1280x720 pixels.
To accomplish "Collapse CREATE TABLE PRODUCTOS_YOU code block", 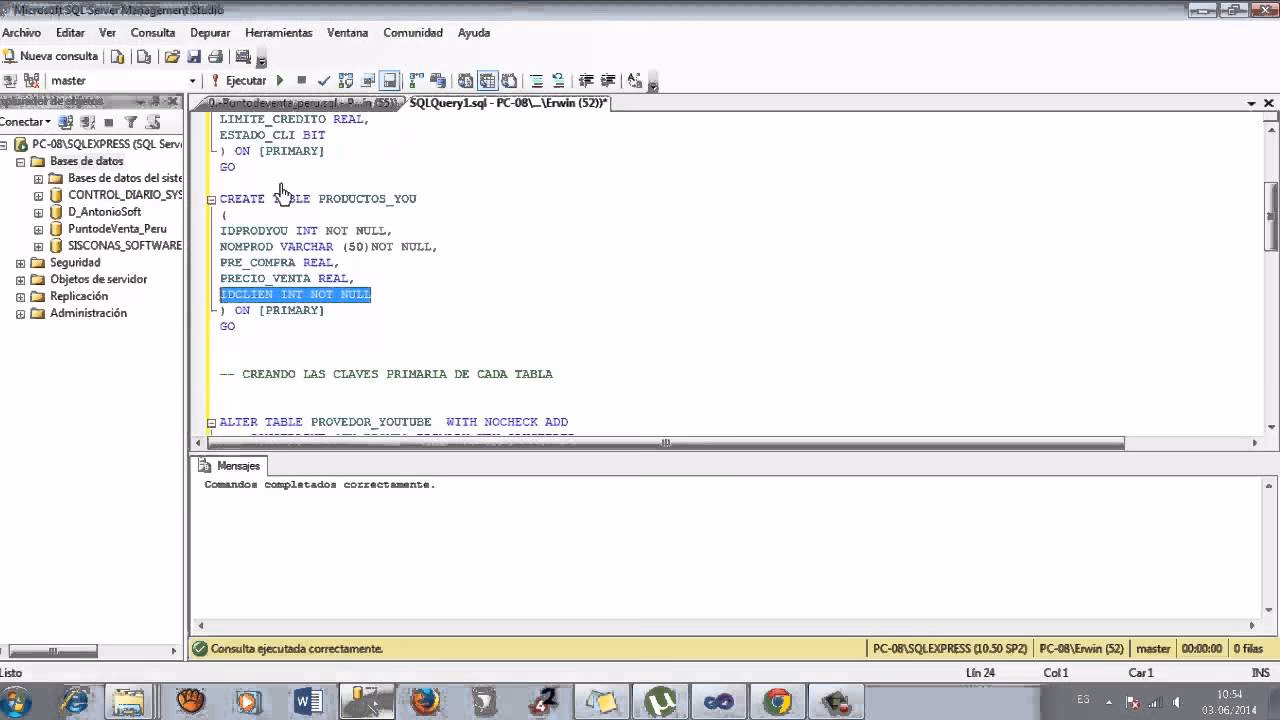I will pyautogui.click(x=211, y=200).
